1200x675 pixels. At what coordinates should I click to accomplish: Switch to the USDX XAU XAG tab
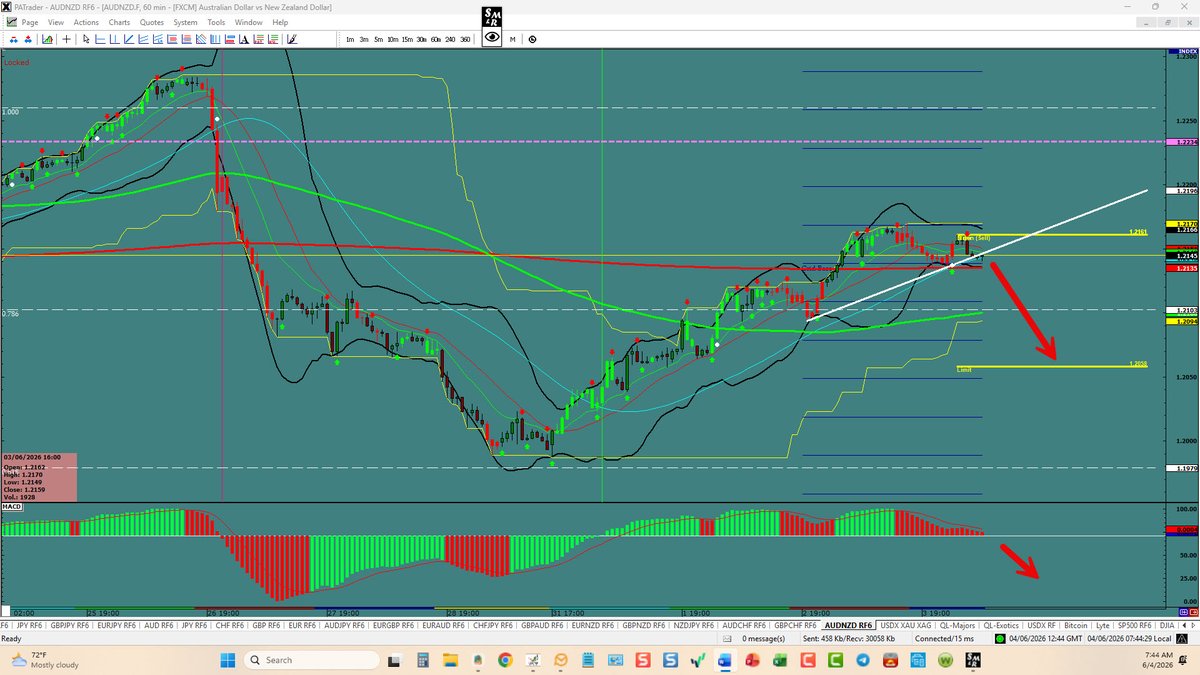[x=906, y=625]
